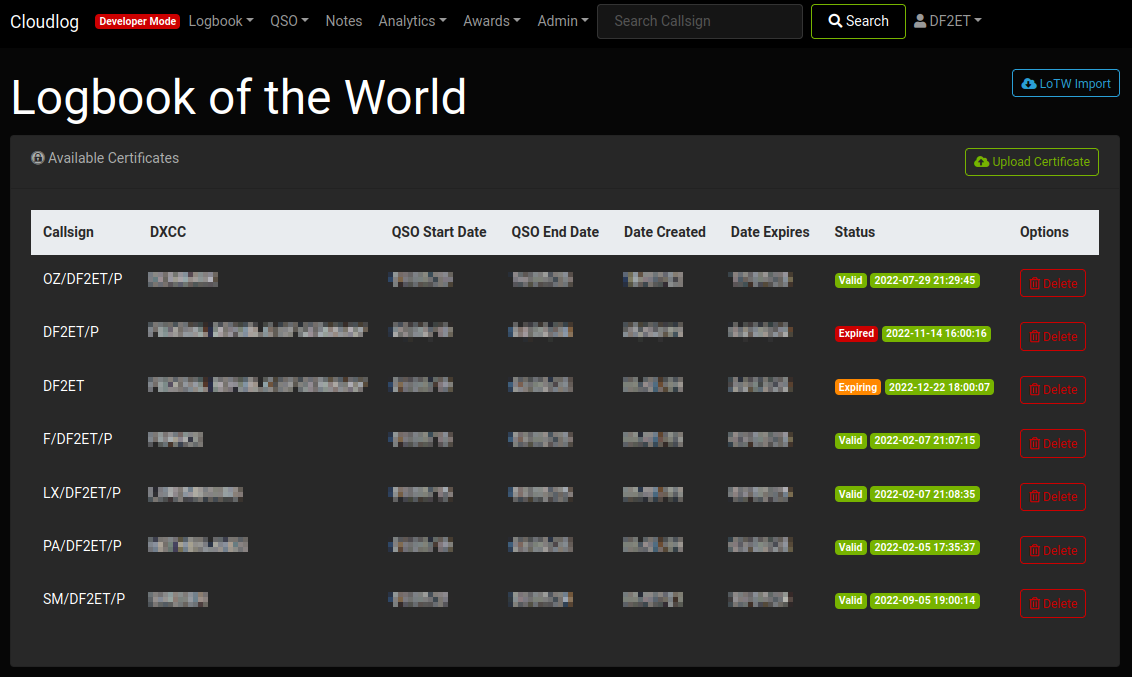Viewport: 1132px width, 677px height.
Task: Open the Notes menu item
Action: pos(344,21)
